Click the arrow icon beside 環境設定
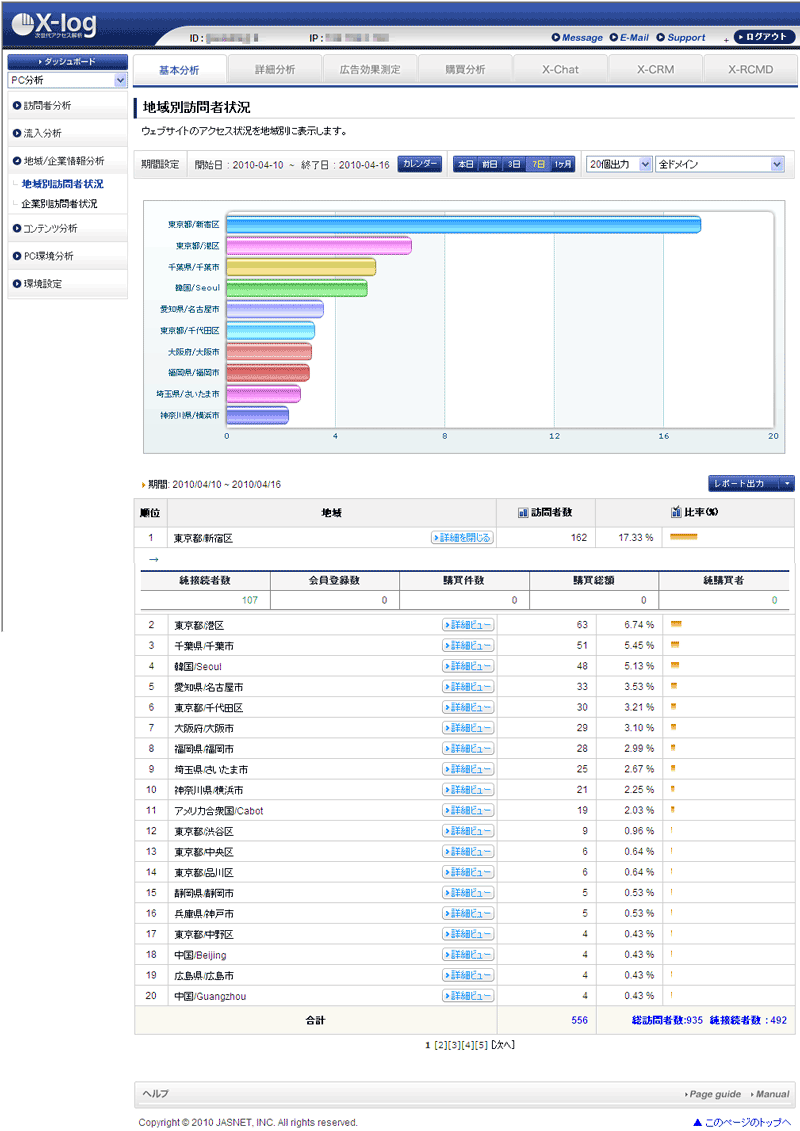 [x=17, y=284]
